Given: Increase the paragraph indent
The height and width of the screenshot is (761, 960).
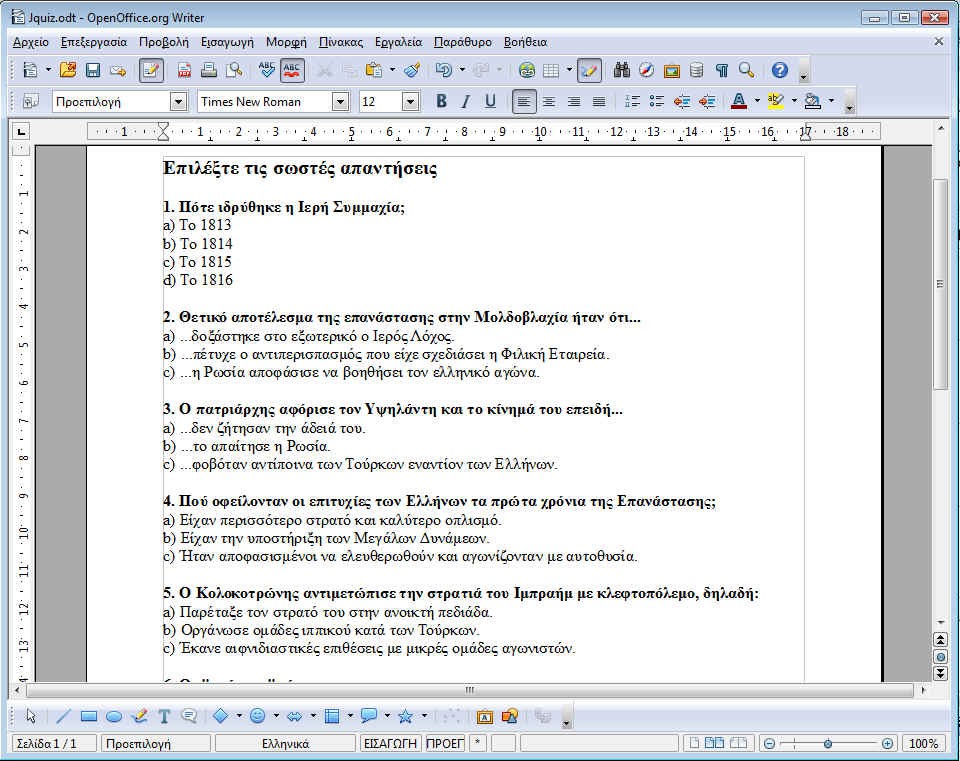Looking at the screenshot, I should point(707,101).
